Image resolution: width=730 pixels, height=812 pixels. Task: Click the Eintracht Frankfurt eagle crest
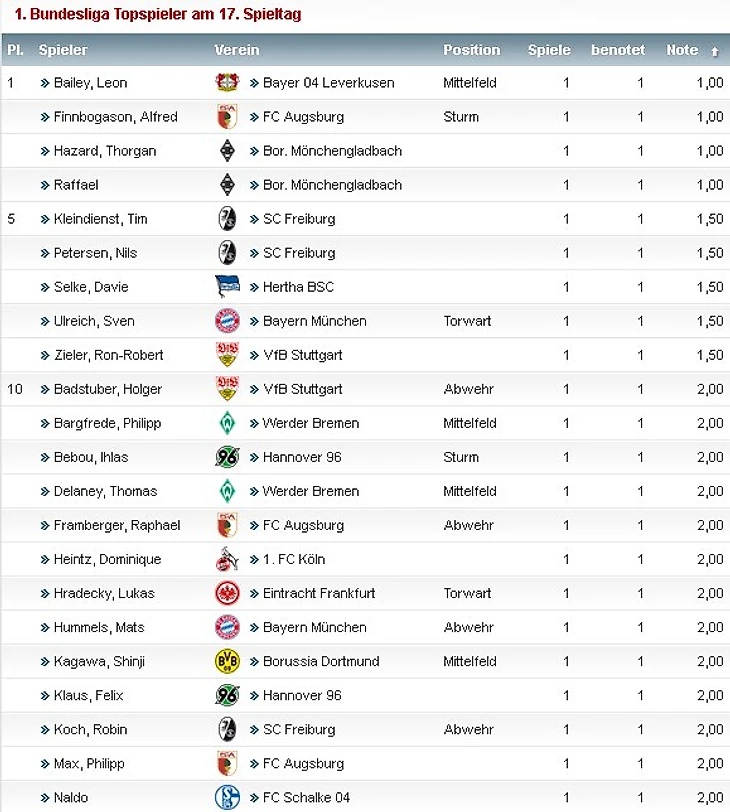point(227,593)
